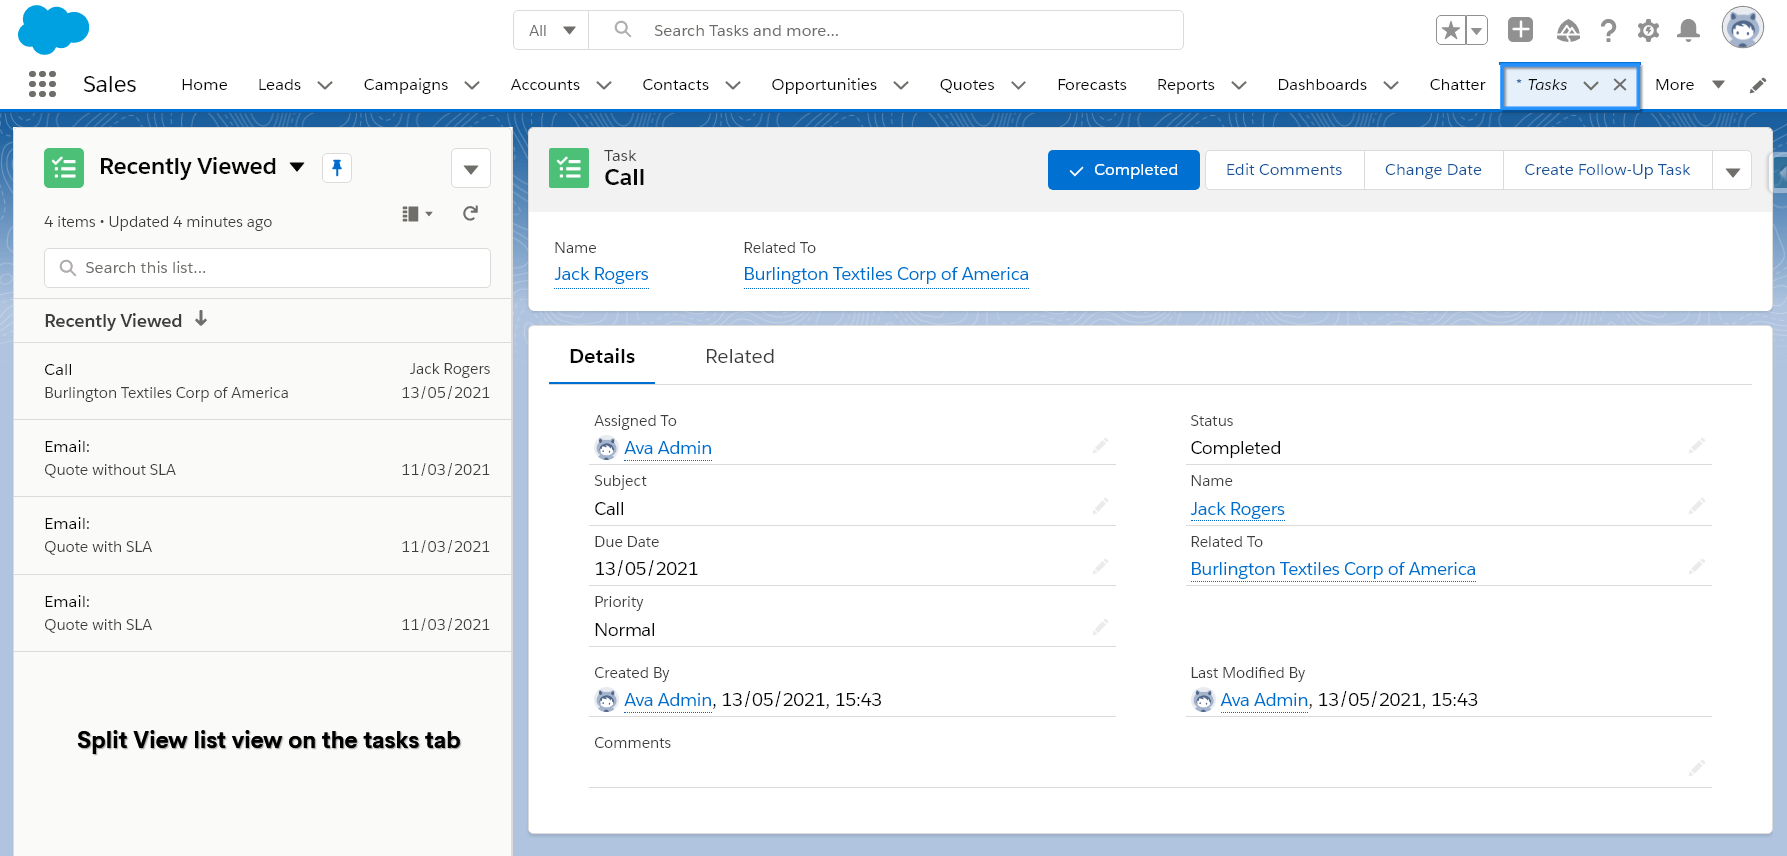This screenshot has width=1787, height=856.
Task: Click the Search this list field
Action: coord(268,268)
